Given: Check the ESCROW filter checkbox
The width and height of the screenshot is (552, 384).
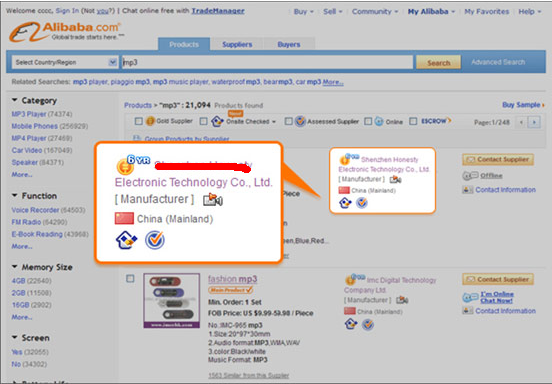Looking at the screenshot, I should tap(413, 121).
